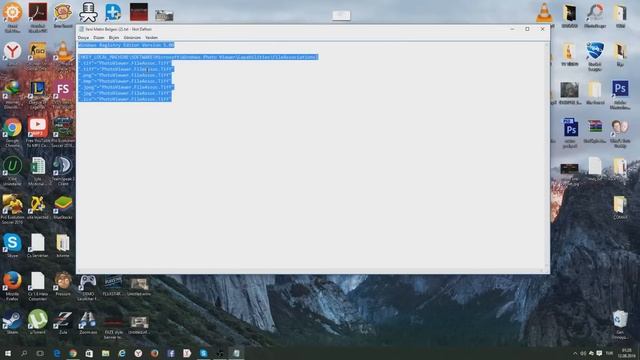
Task: Expand the system tray hidden icons chevron
Action: point(575,353)
